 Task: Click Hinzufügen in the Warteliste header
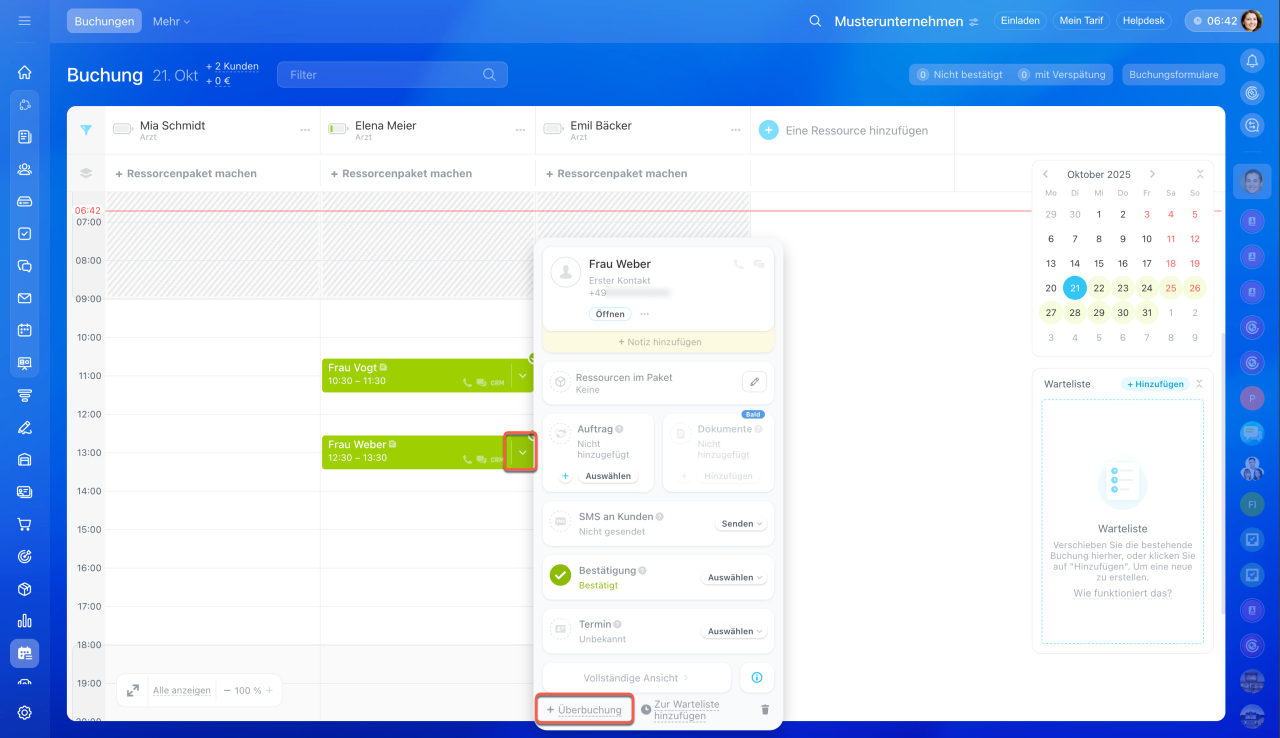click(x=1155, y=384)
